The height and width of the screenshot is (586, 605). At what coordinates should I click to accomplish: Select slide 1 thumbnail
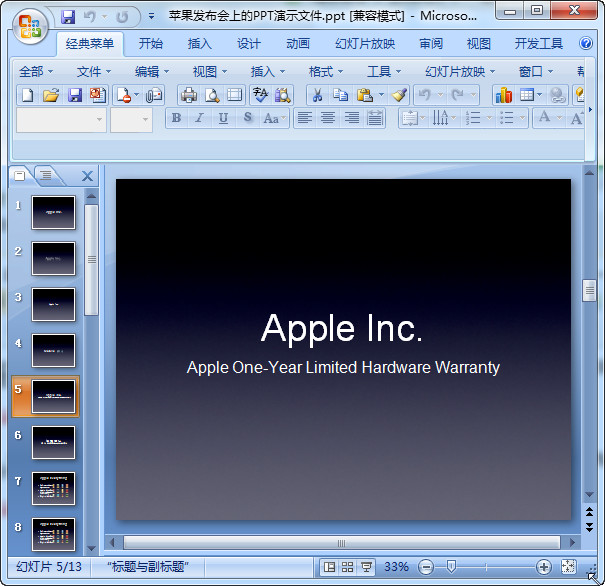click(x=53, y=212)
